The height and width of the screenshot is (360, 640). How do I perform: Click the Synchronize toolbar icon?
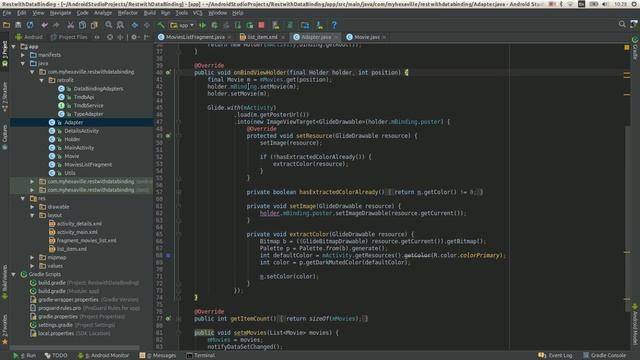point(30,25)
